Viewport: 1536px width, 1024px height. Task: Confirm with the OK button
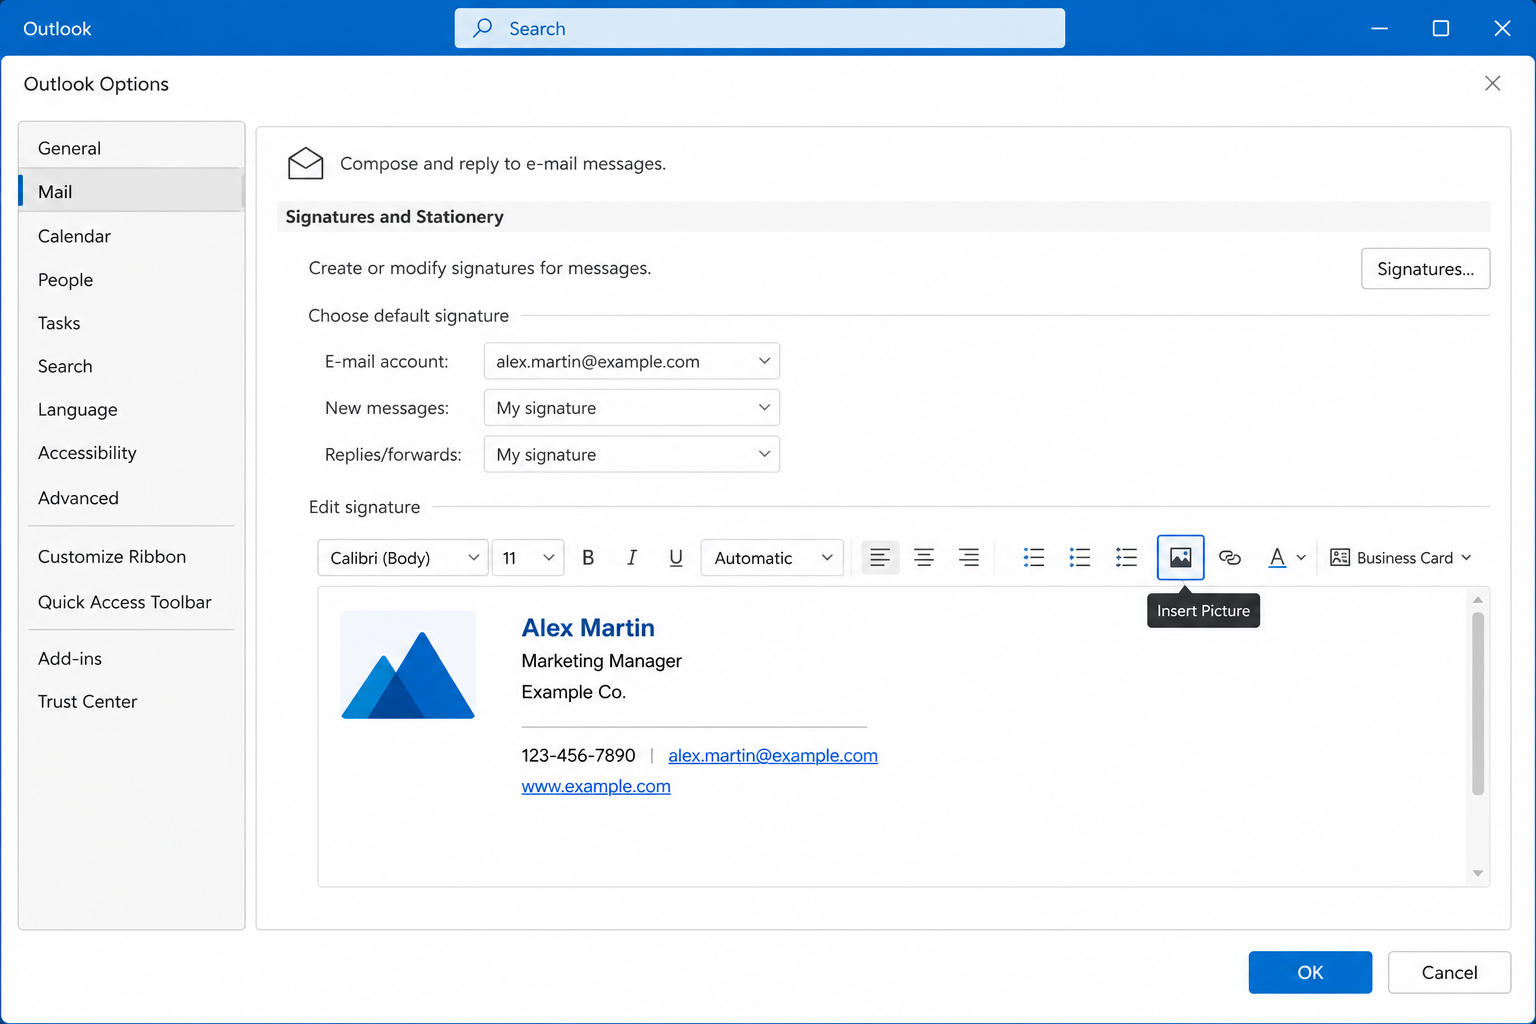pos(1310,972)
